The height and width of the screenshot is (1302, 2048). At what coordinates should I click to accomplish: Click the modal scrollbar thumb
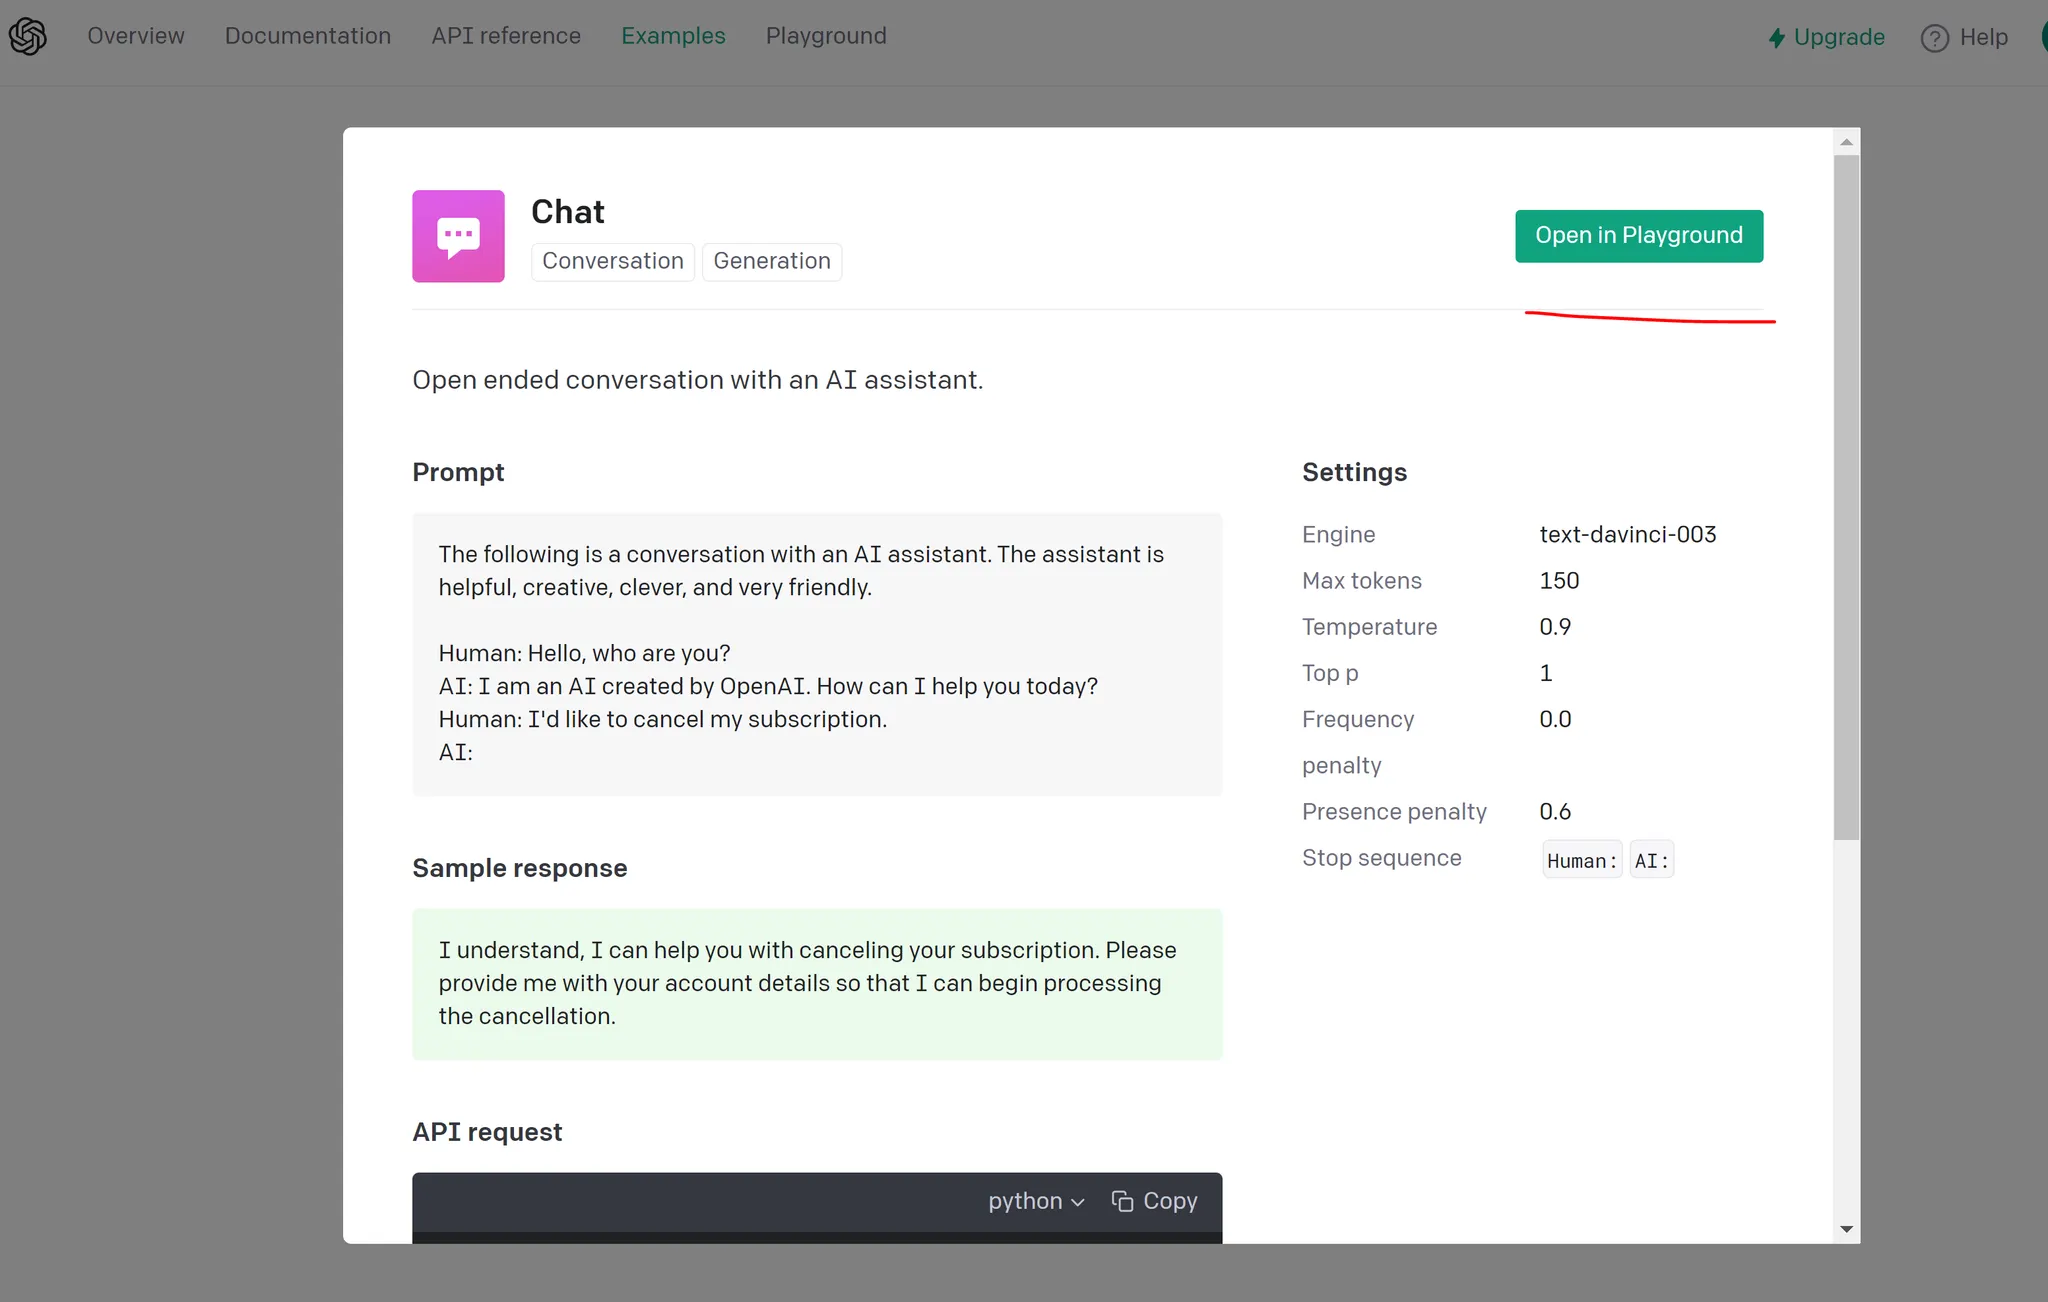(1846, 497)
